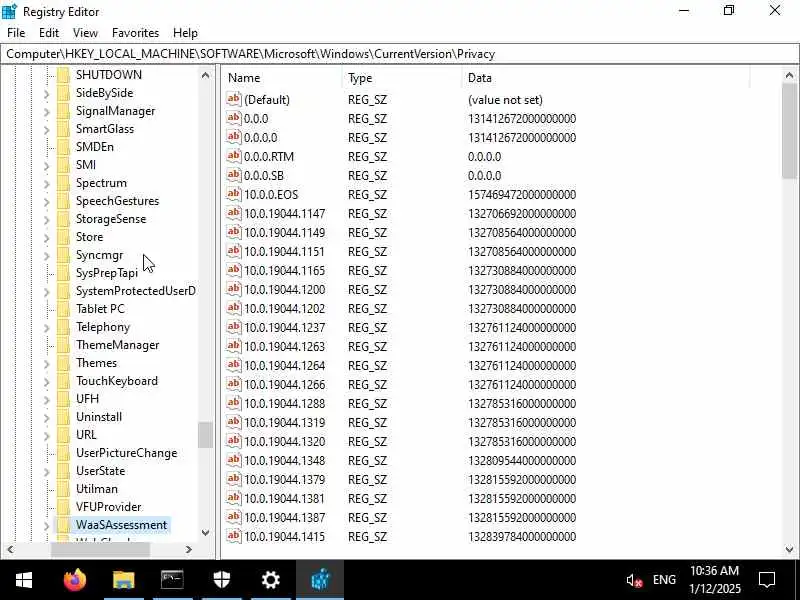Select the 10.0.19044.1200 value name

pos(285,289)
